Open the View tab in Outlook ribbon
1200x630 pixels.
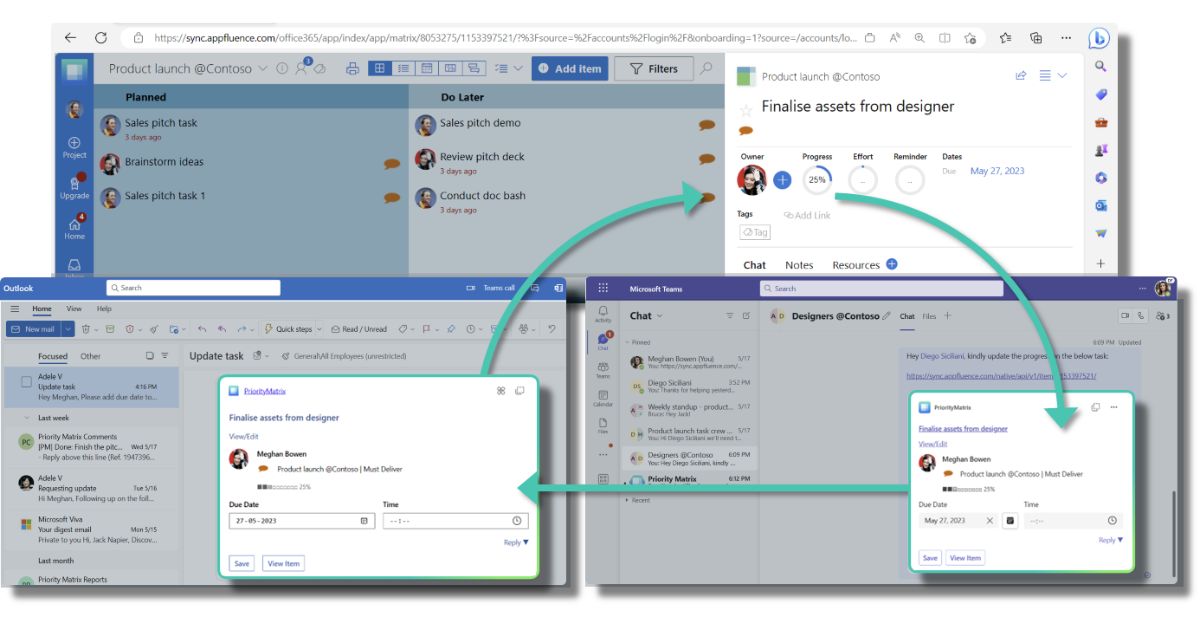tap(74, 309)
